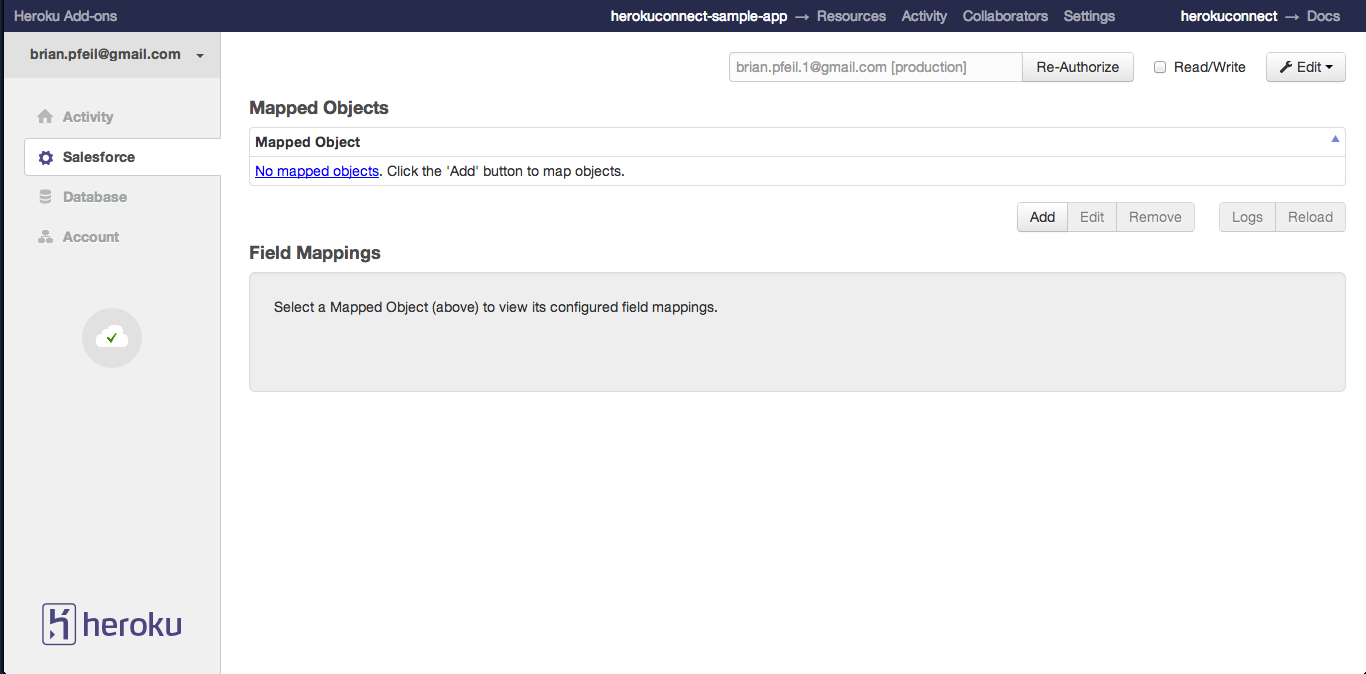The width and height of the screenshot is (1366, 674).
Task: Click the herokuconnect-sample-app link
Action: coord(699,16)
